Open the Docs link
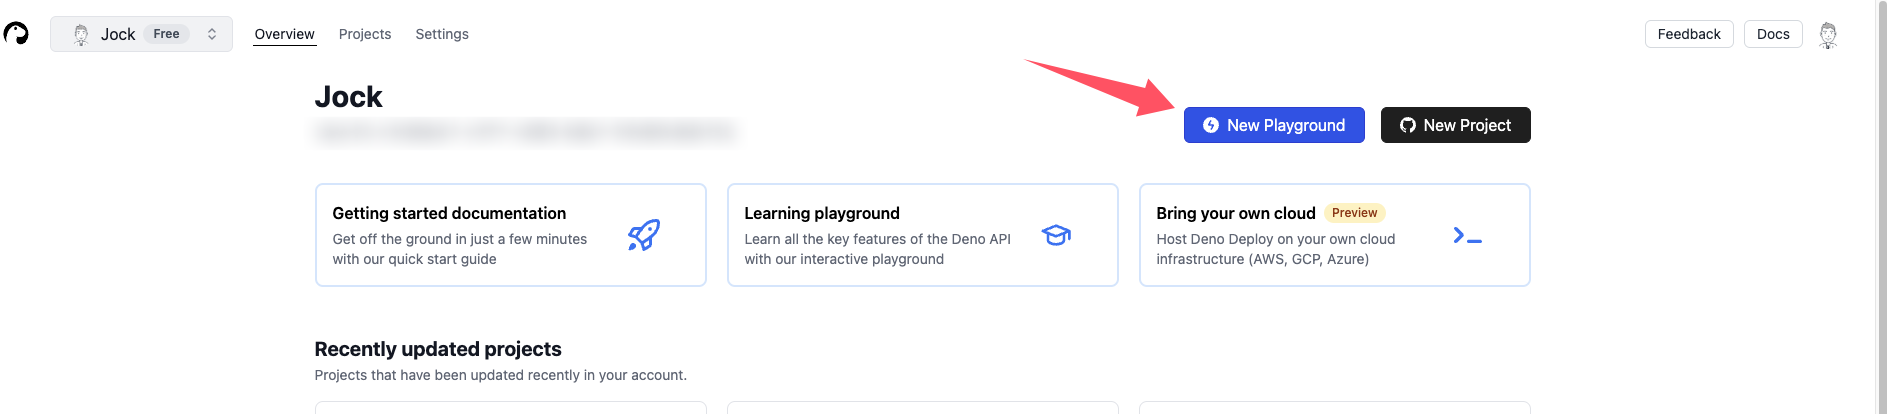This screenshot has height=414, width=1887. click(x=1773, y=34)
